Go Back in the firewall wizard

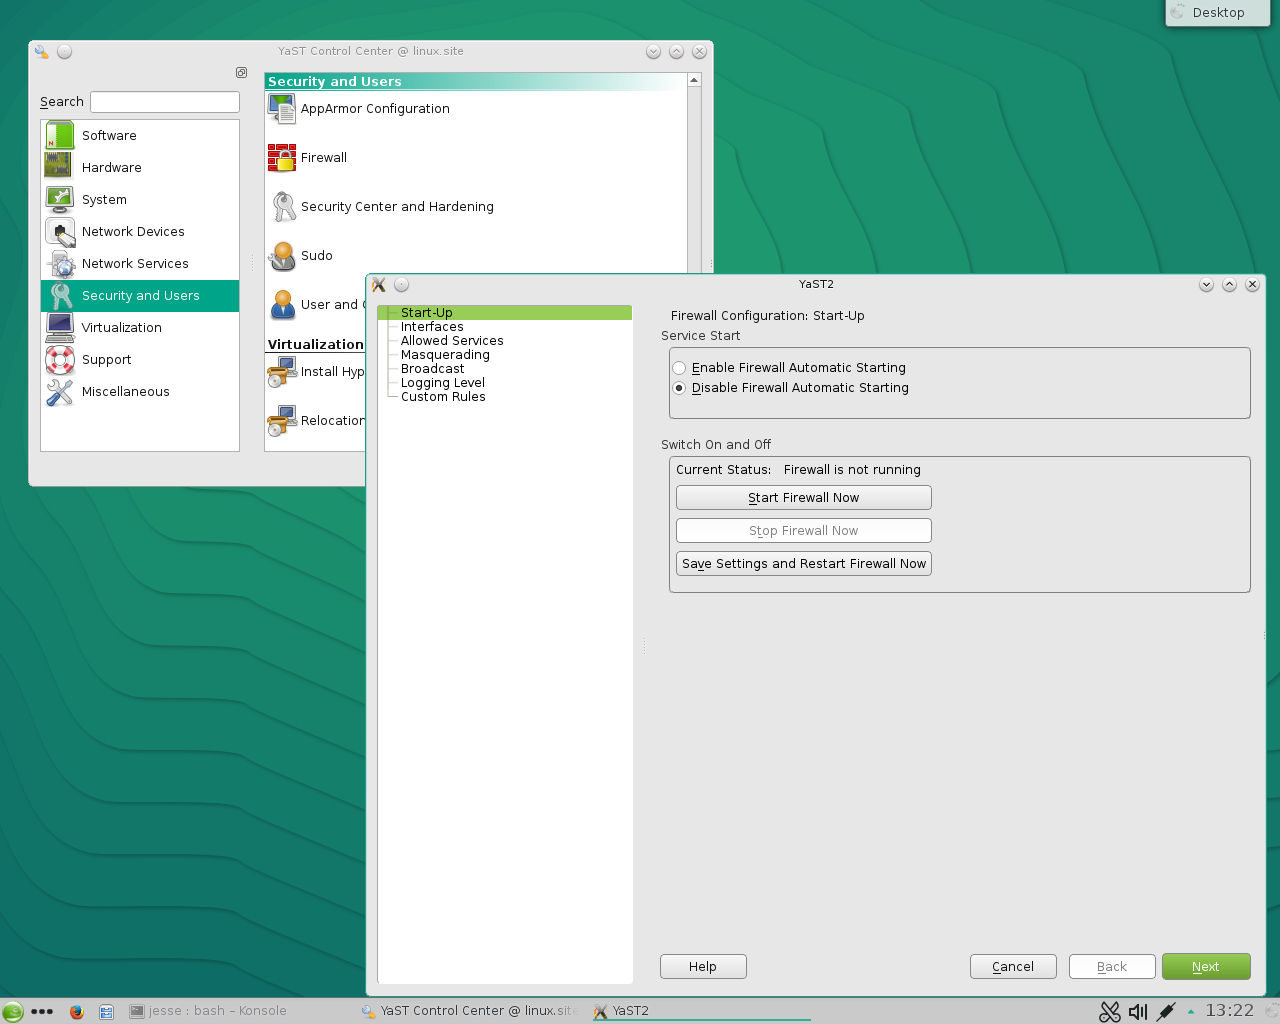(1112, 966)
